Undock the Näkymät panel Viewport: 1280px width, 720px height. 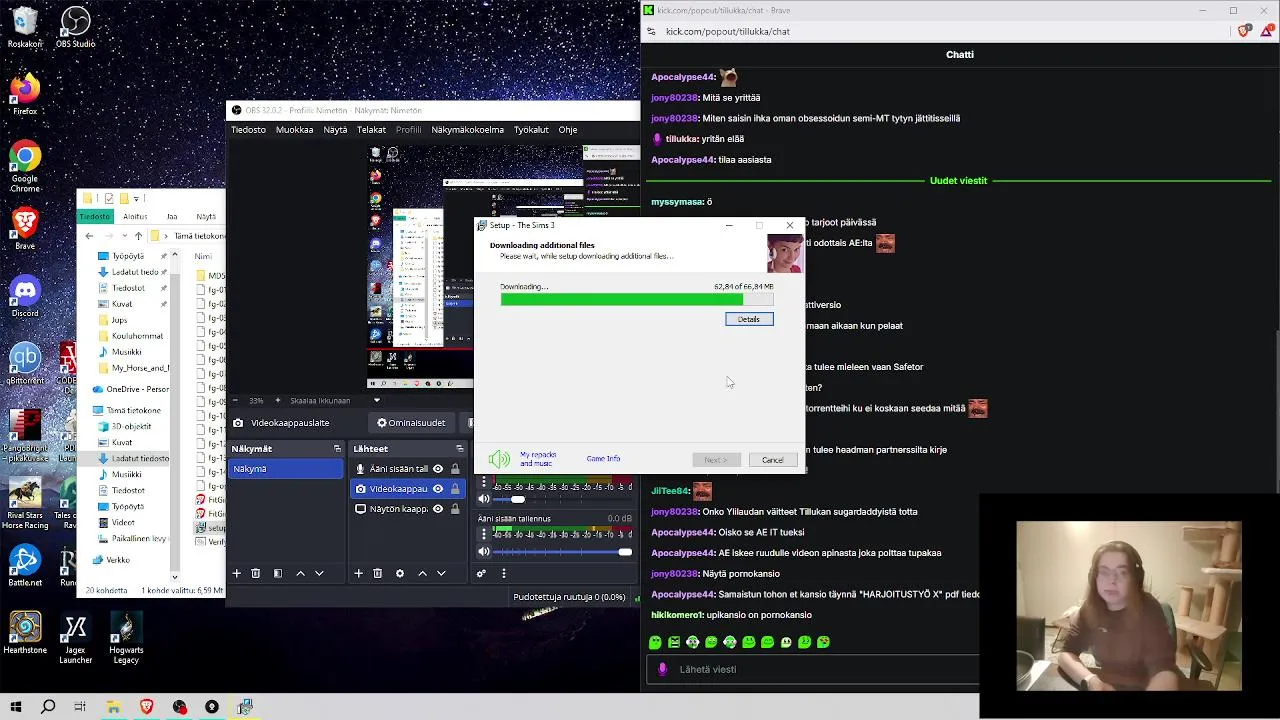click(x=338, y=449)
